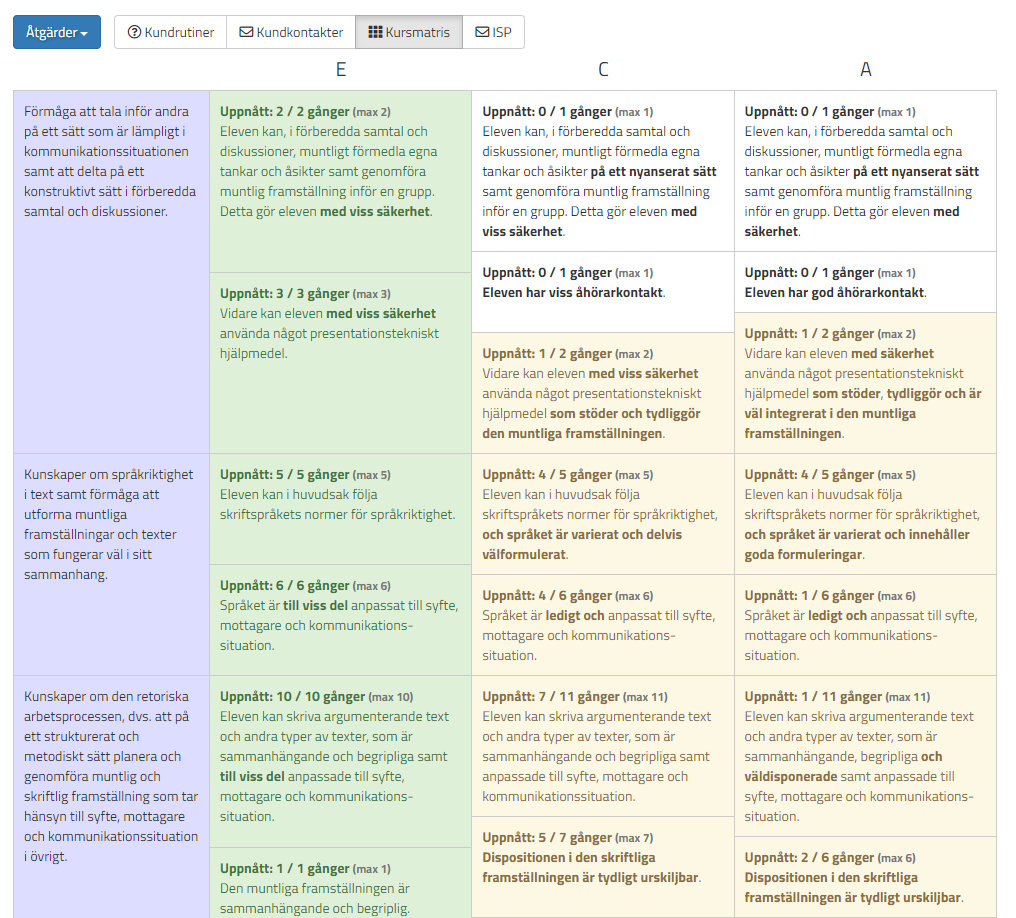Select A cell 'Eleven har god åhörarkontakt'
Screen dimensions: 1016x918
(x=865, y=282)
